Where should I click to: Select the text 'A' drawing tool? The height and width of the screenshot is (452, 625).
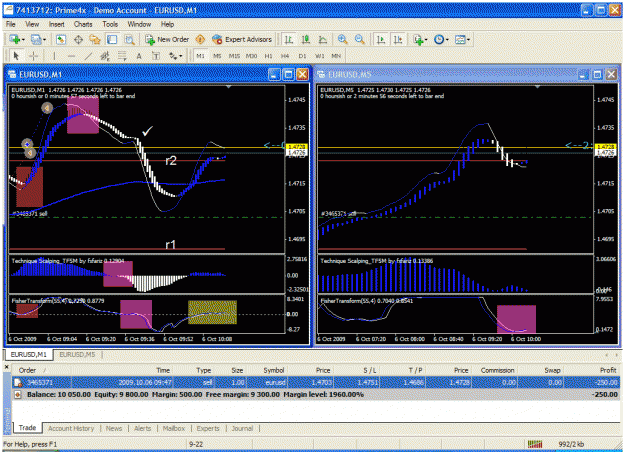coord(139,56)
